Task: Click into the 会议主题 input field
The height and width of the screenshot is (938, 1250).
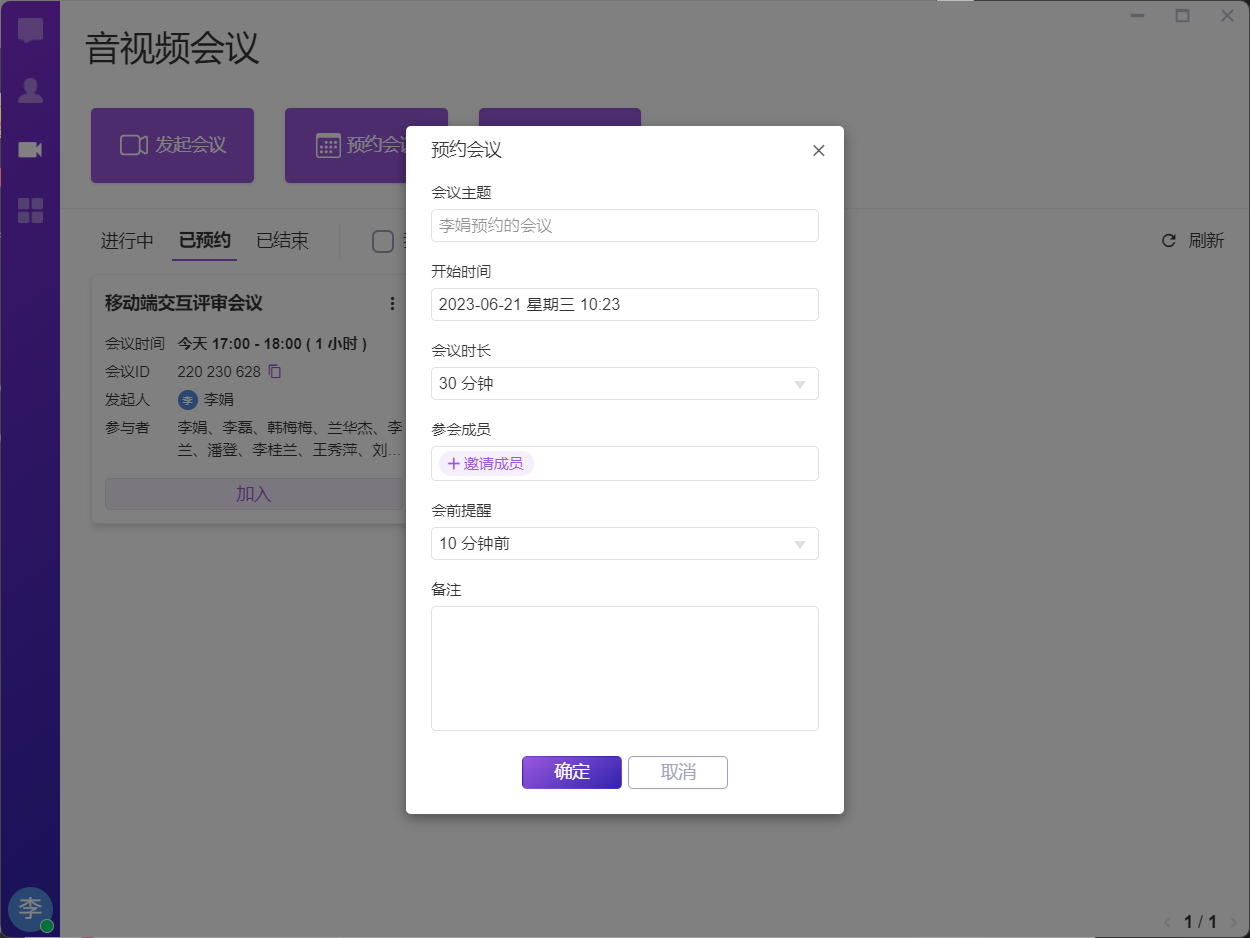Action: tap(625, 226)
